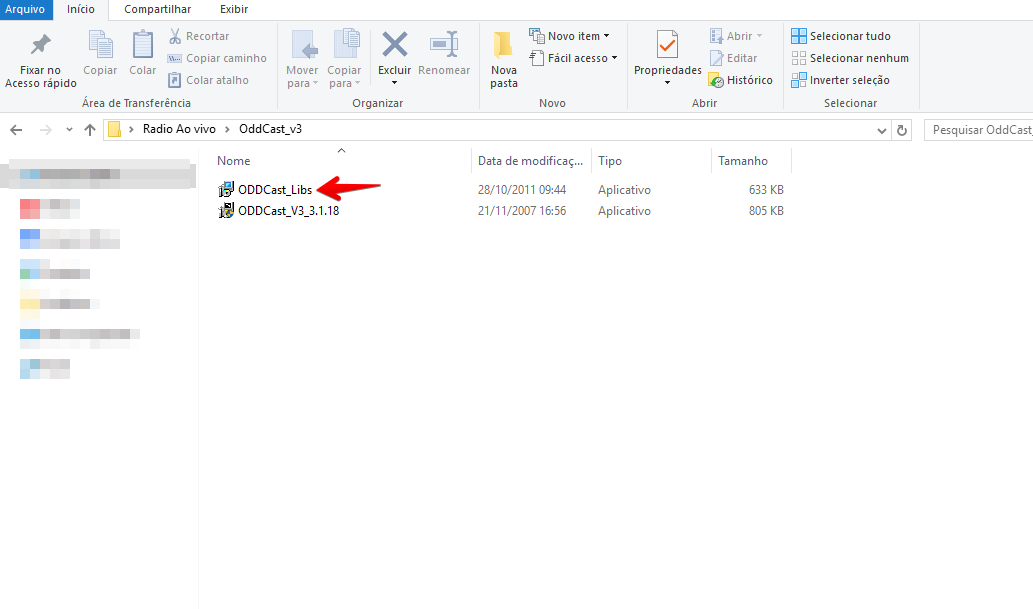Screen dimensions: 1033x609
Task: Expand the address bar history dropdown
Action: [x=881, y=130]
